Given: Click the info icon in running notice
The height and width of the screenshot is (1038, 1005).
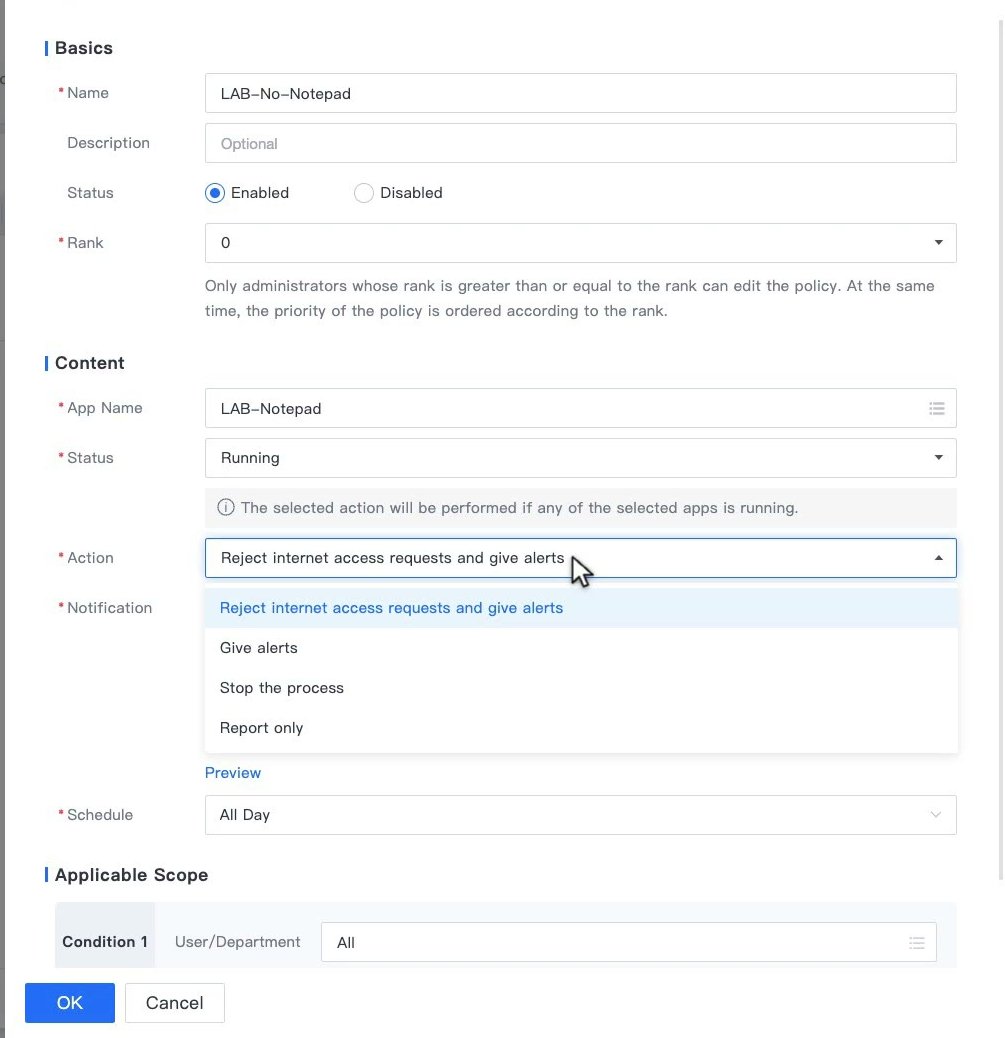Looking at the screenshot, I should pos(226,508).
